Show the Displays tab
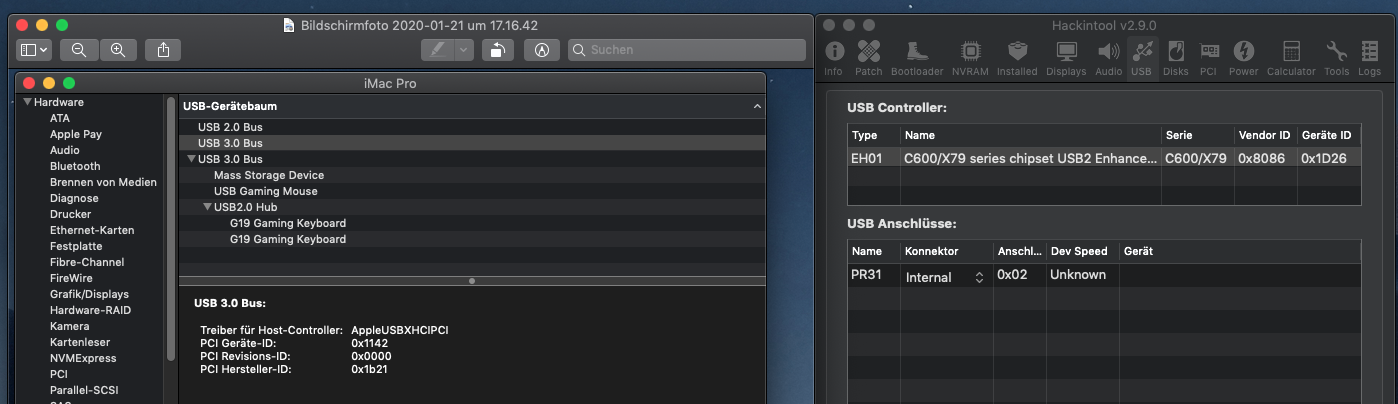This screenshot has height=404, width=1398. tap(1066, 56)
